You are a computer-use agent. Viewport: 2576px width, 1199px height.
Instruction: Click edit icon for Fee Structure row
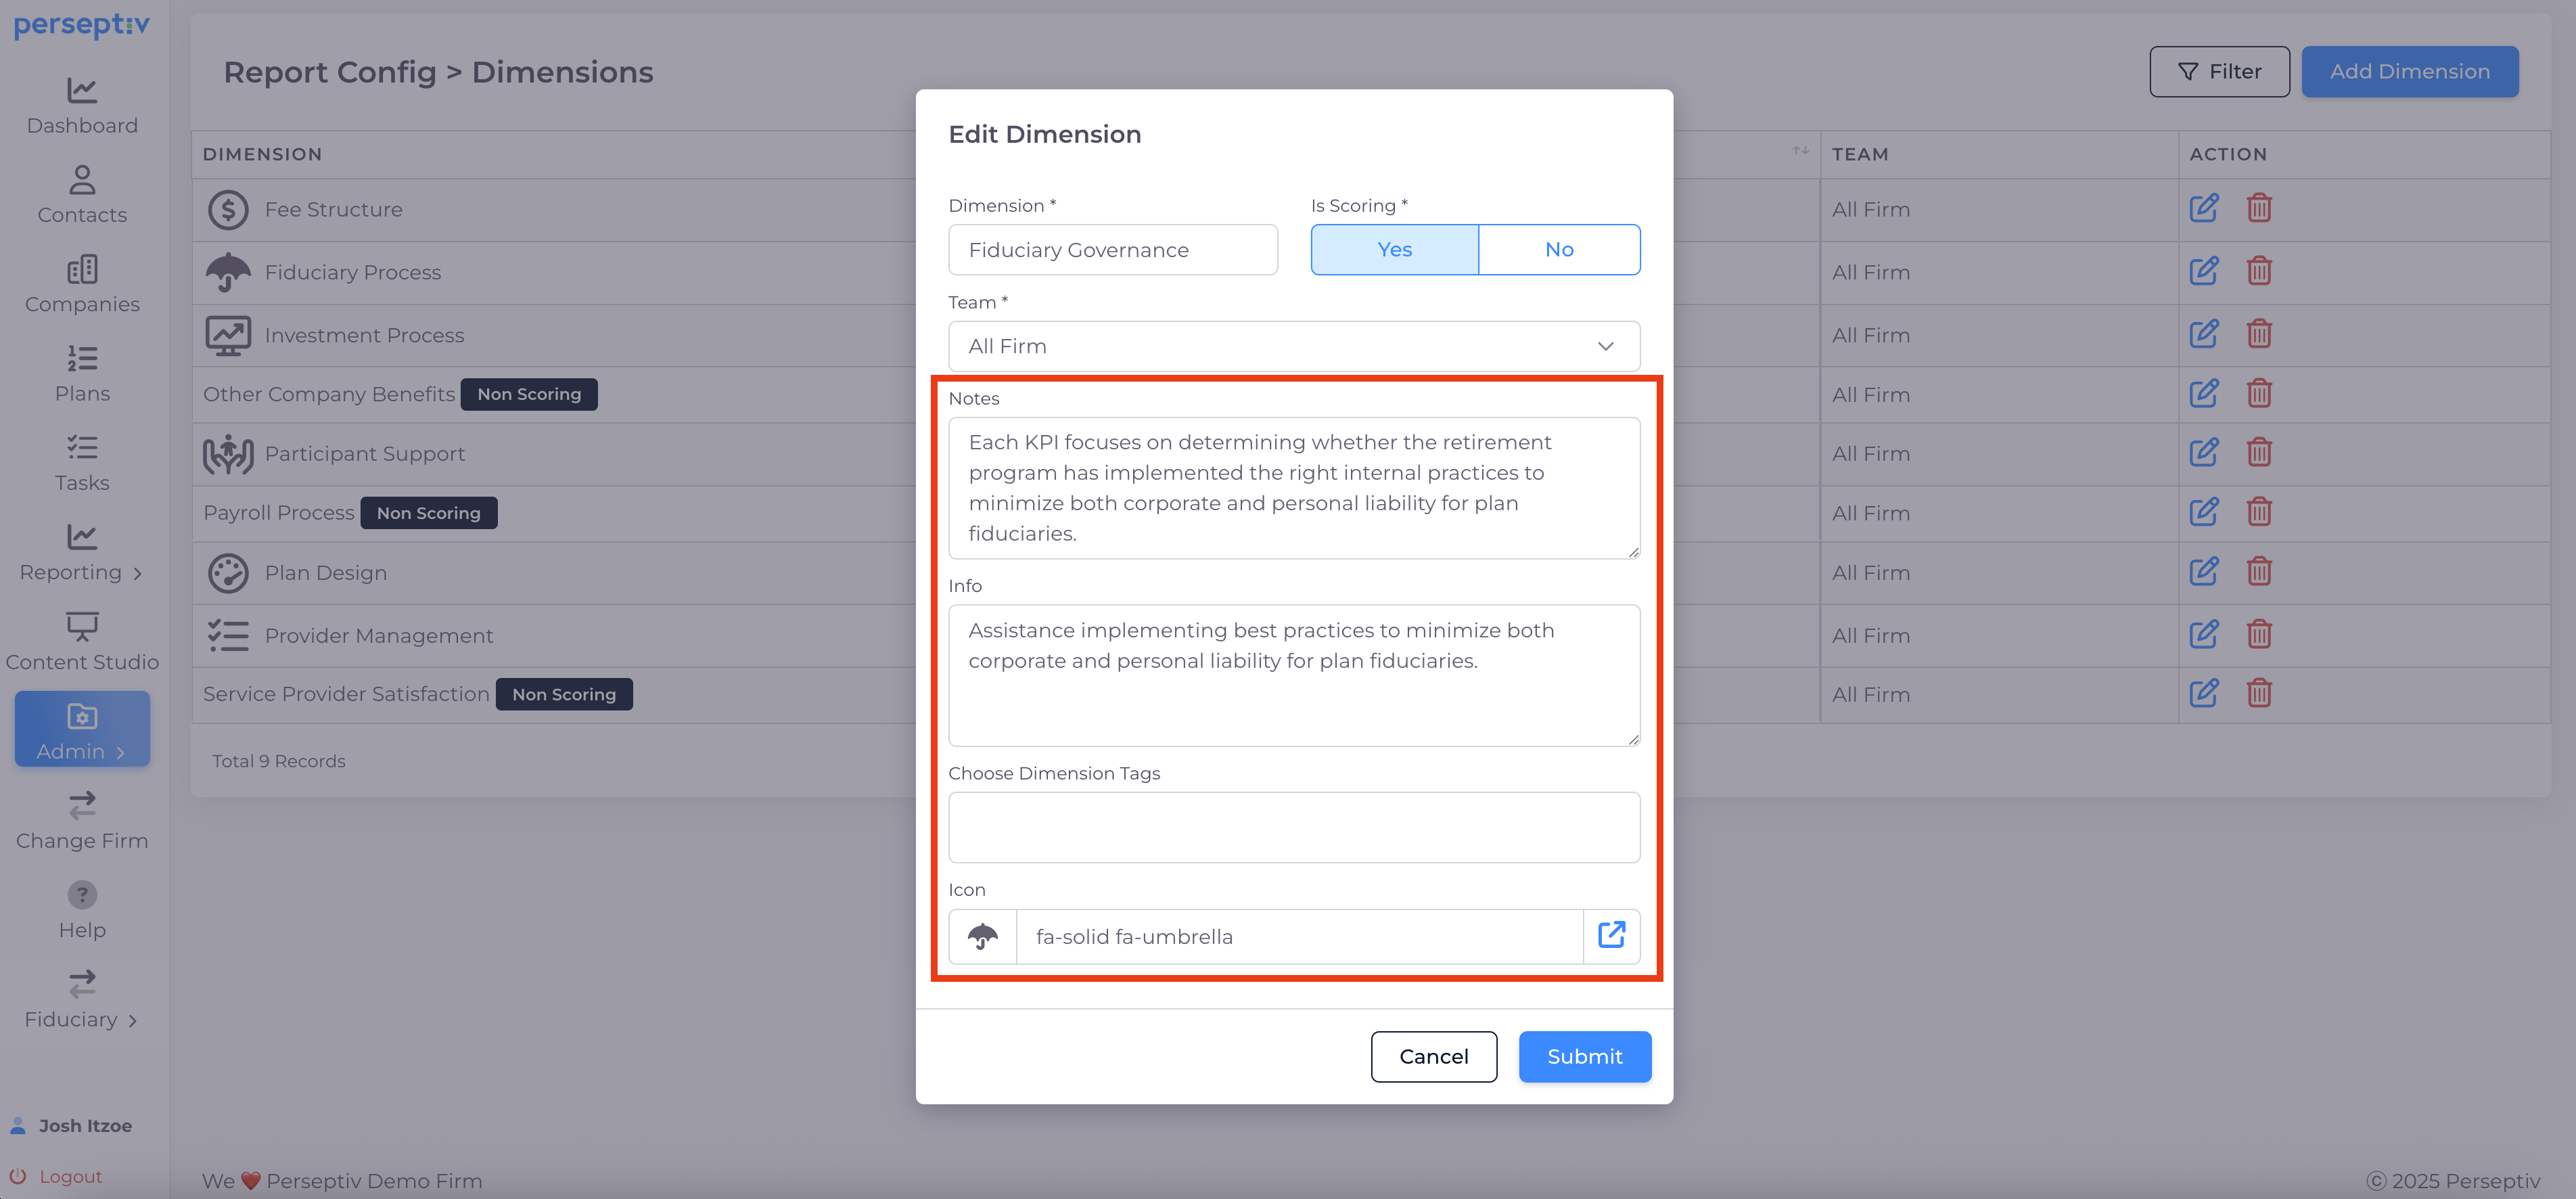[2203, 208]
